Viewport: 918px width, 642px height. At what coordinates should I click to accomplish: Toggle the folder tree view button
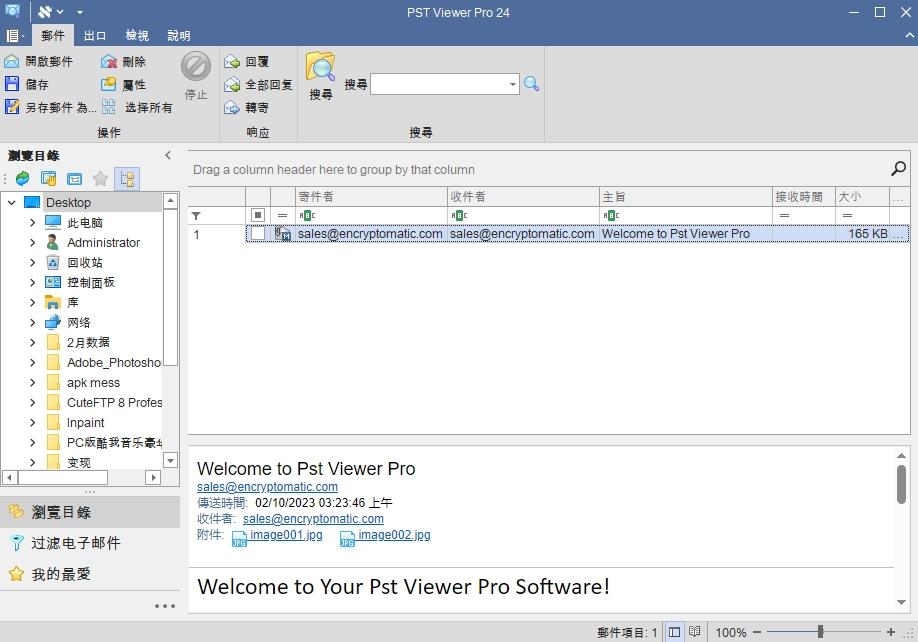pos(127,179)
